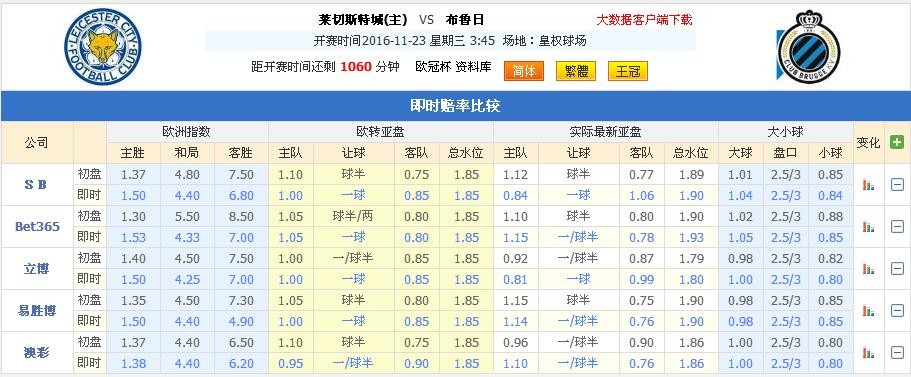Open 大数据客户端下载 link
The width and height of the screenshot is (911, 377).
[x=644, y=20]
